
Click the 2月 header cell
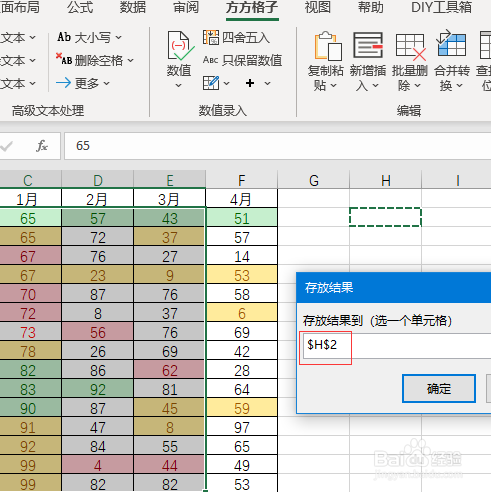tap(98, 199)
